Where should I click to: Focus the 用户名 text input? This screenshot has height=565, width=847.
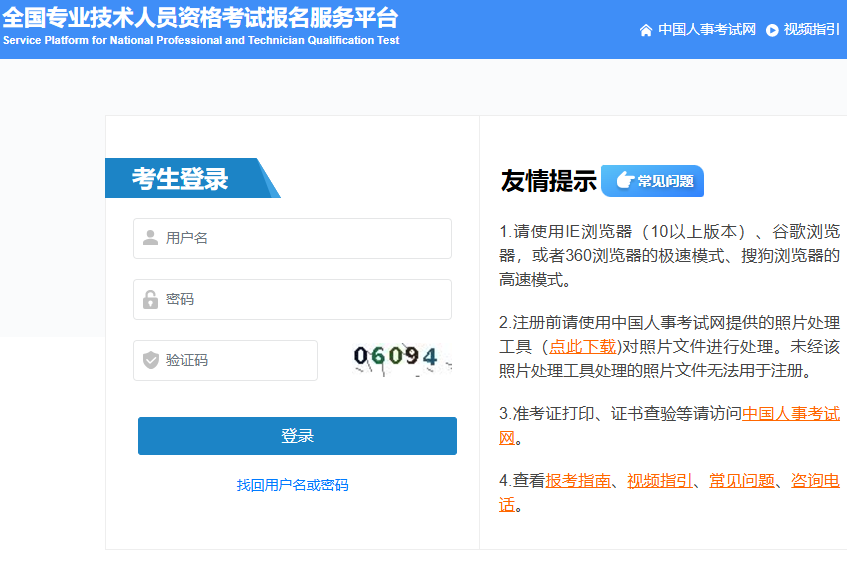(300, 238)
